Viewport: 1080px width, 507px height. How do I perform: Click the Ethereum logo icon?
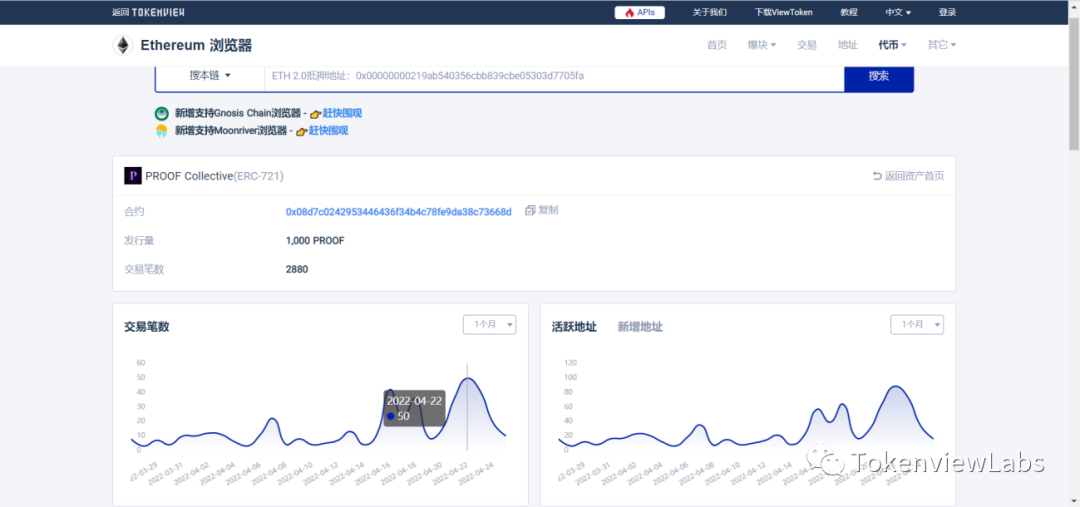(x=123, y=45)
